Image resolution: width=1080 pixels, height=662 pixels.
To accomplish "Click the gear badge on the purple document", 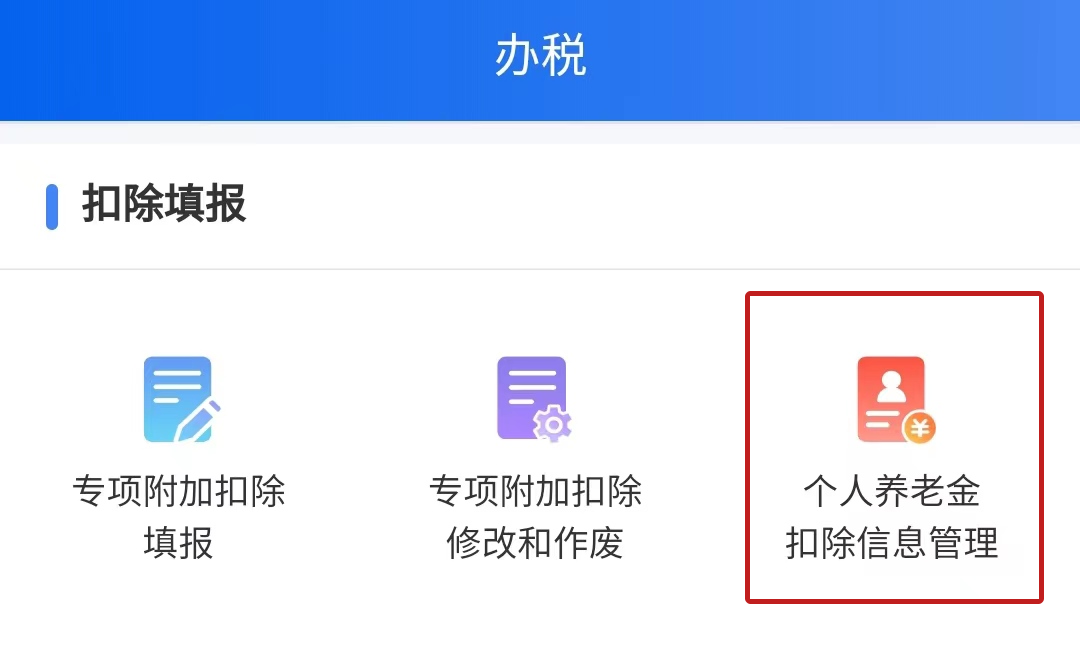I will 552,424.
